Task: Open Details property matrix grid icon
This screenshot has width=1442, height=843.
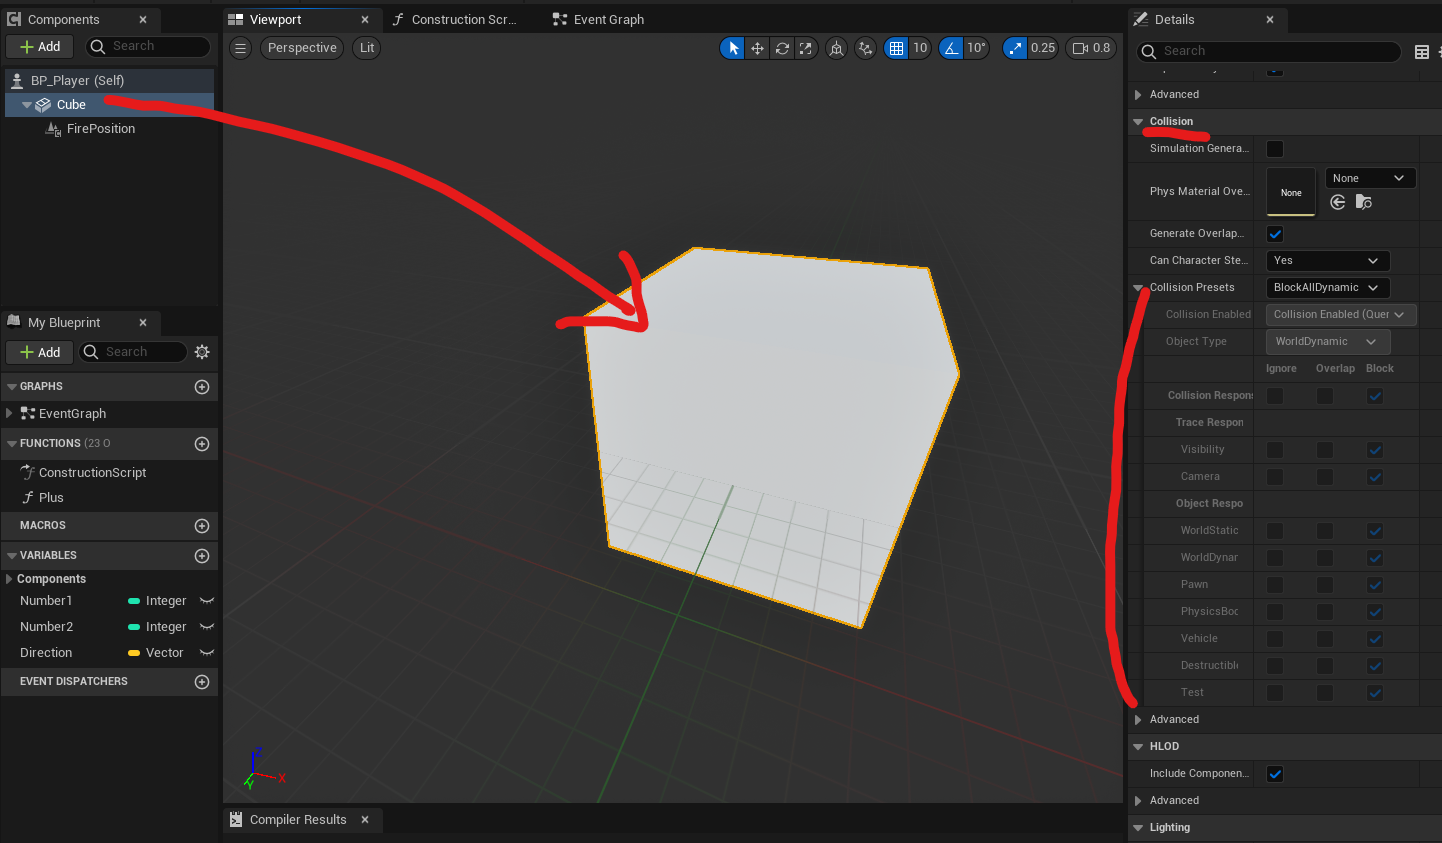Action: [x=1422, y=52]
